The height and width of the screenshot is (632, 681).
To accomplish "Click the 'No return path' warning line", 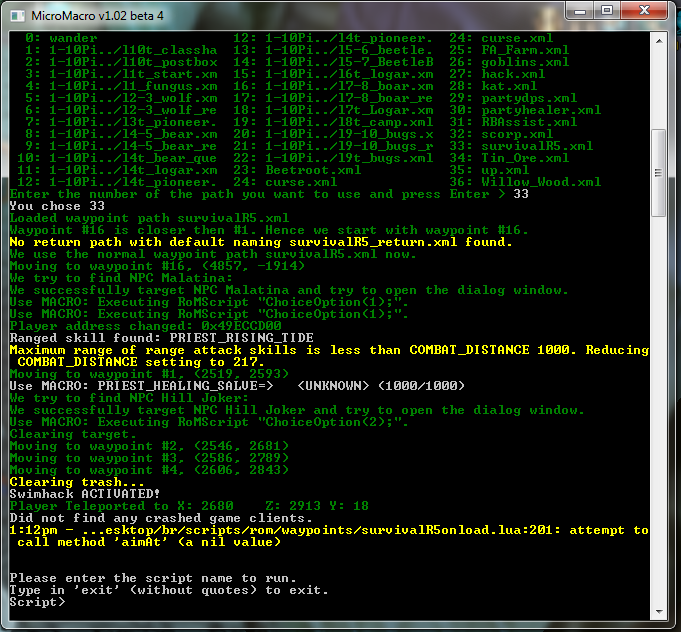I will pos(260,242).
